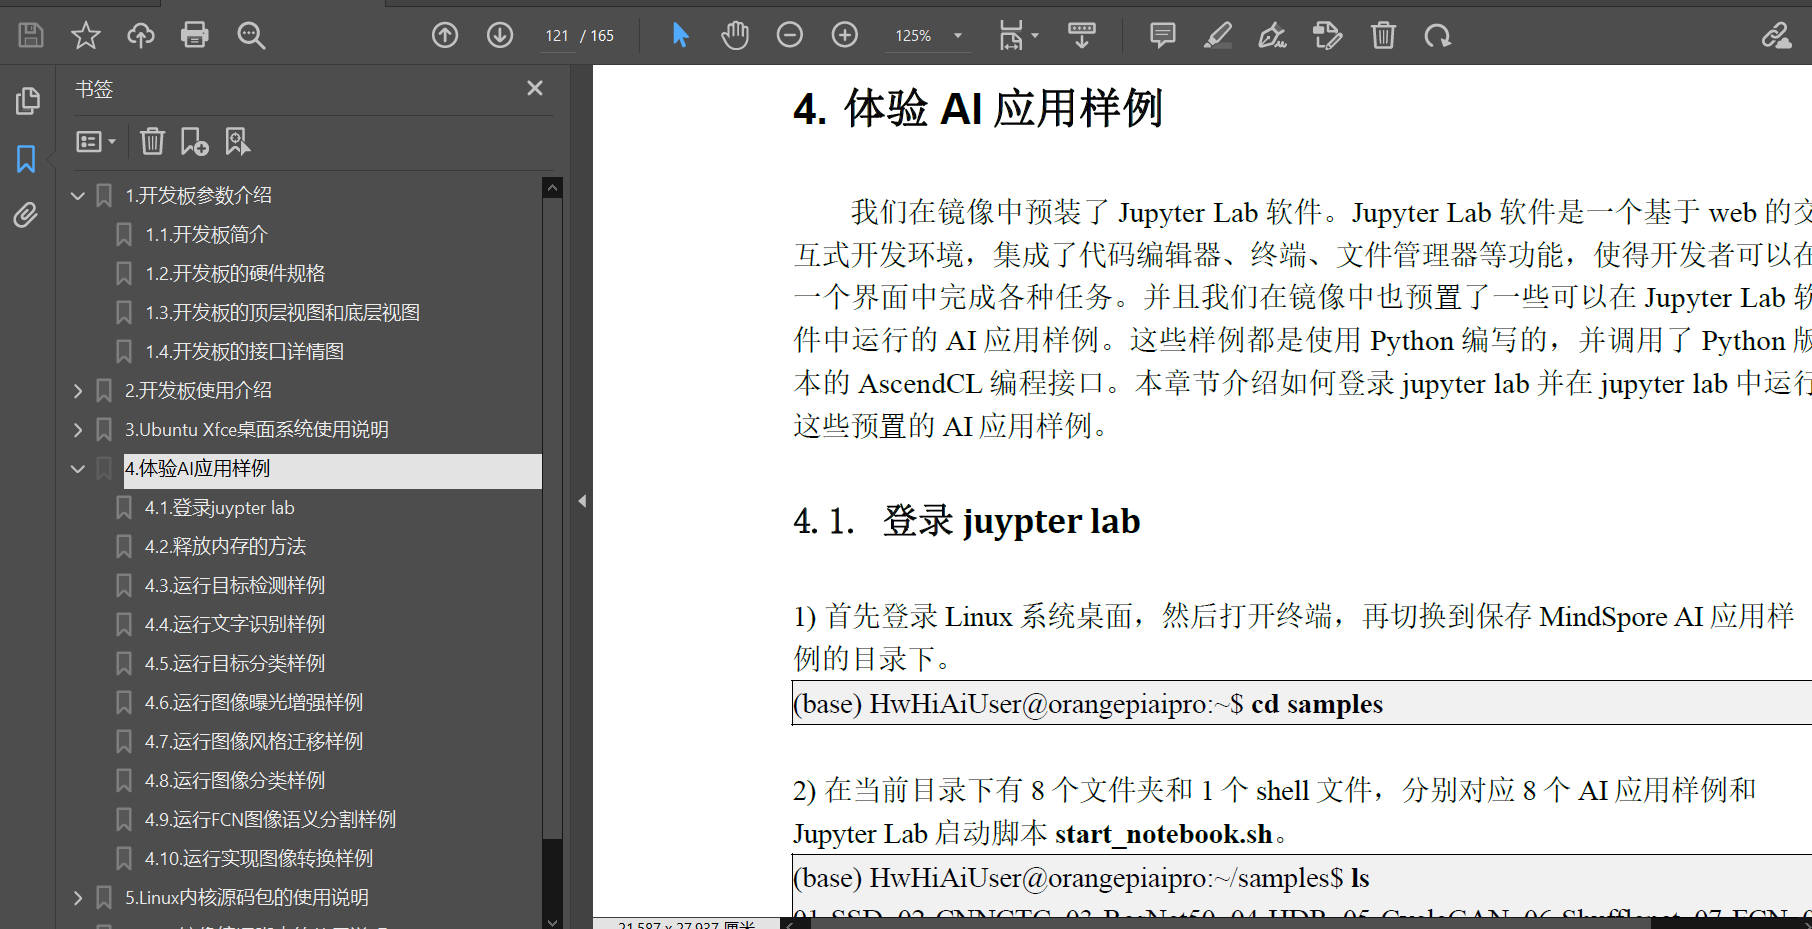Click section heading 4.1. 登录 juypter lab
Viewport: 1812px width, 929px height.
tap(967, 521)
